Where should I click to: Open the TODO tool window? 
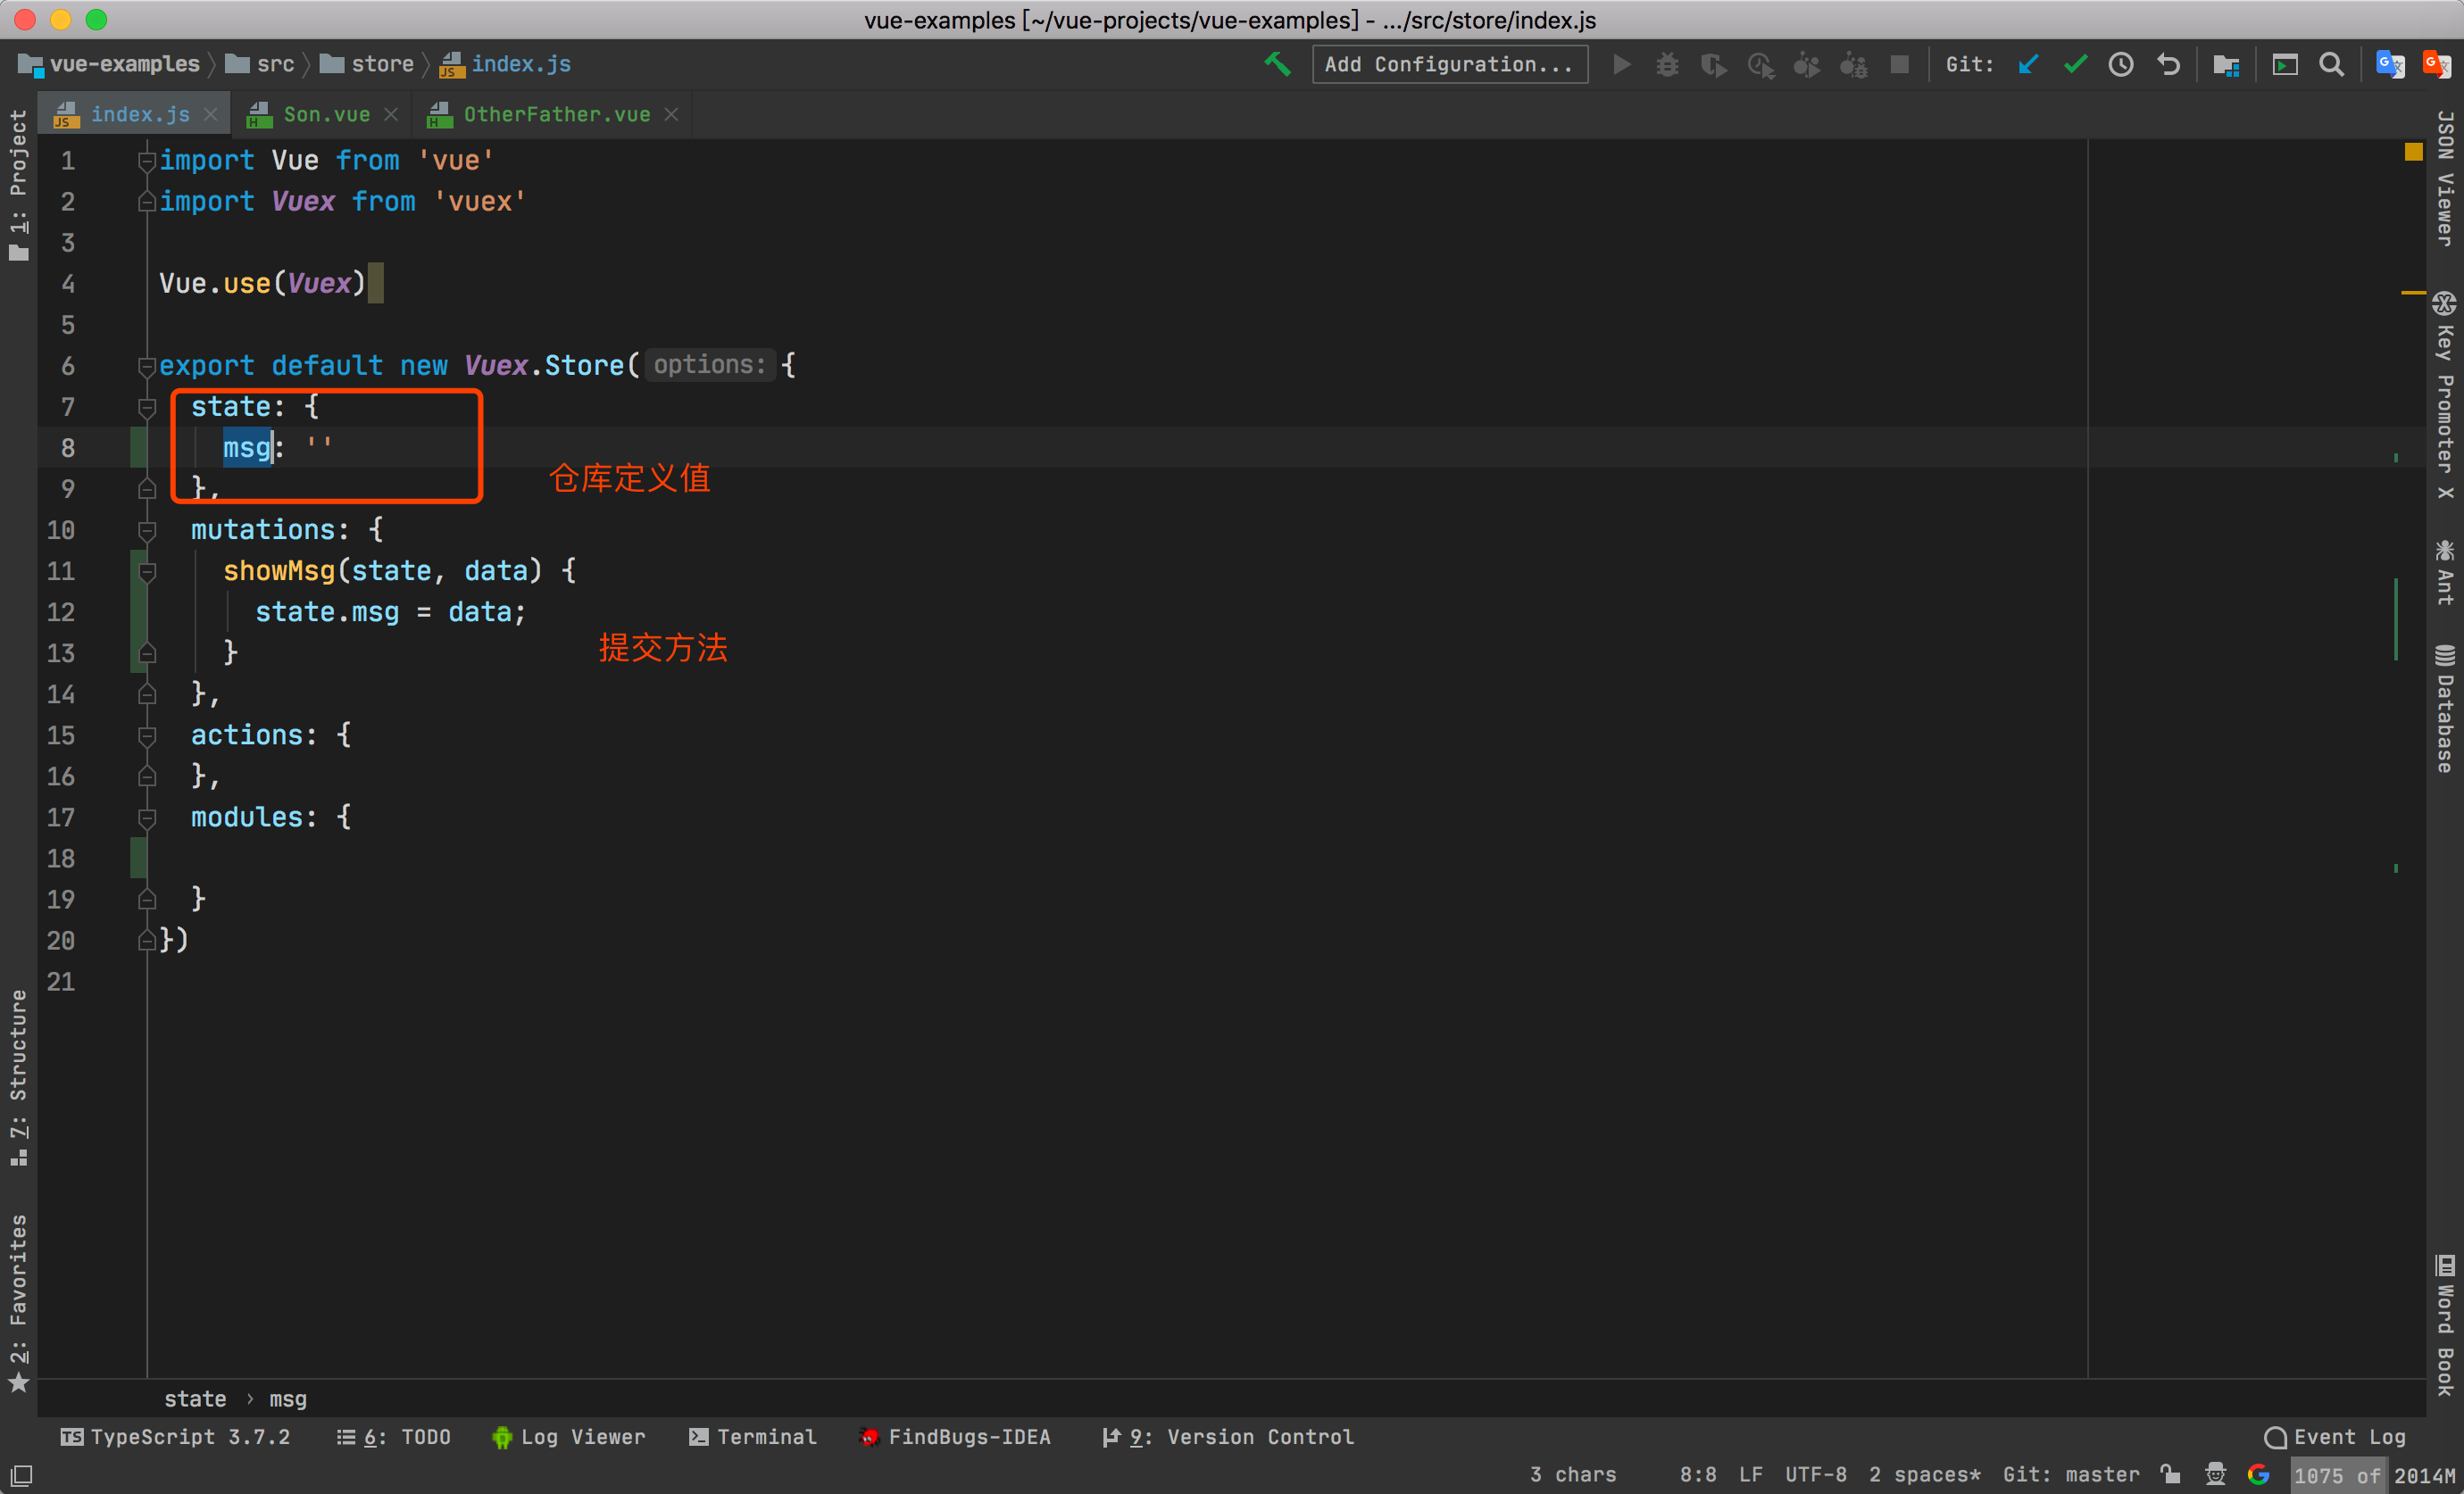393,1437
